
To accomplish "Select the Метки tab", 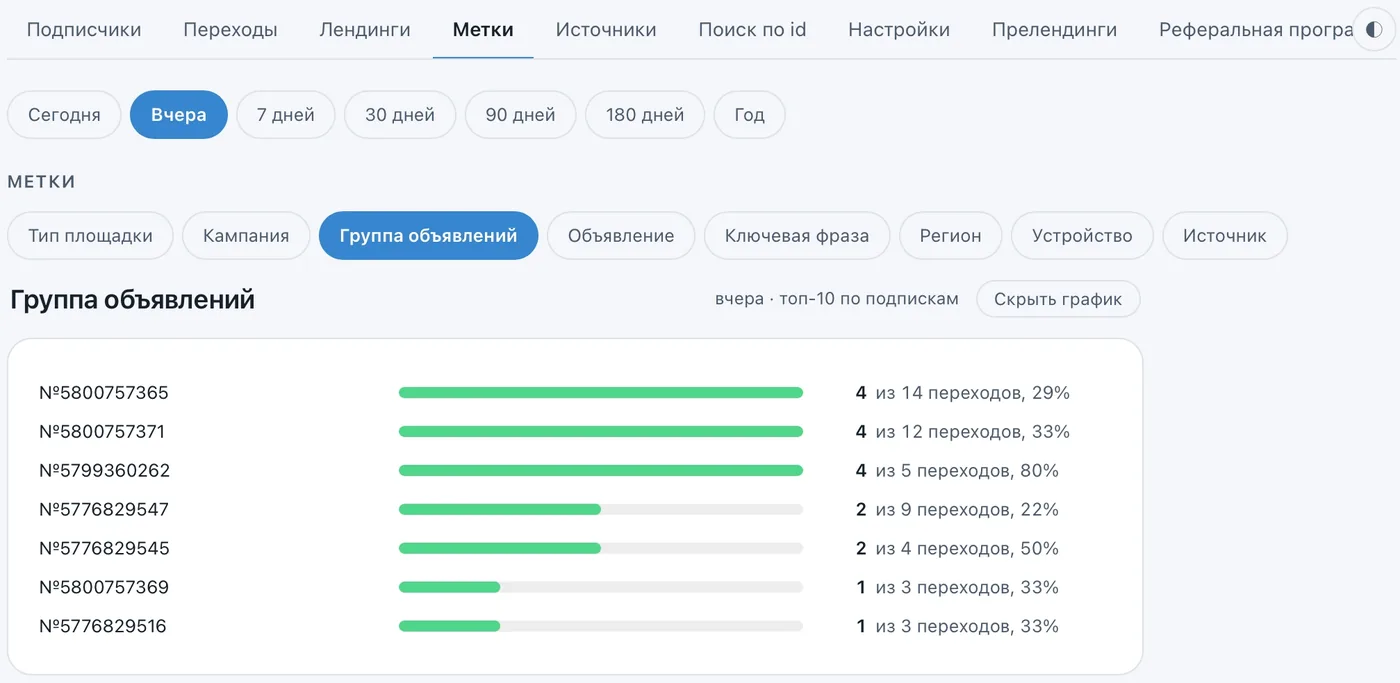I will click(x=483, y=30).
